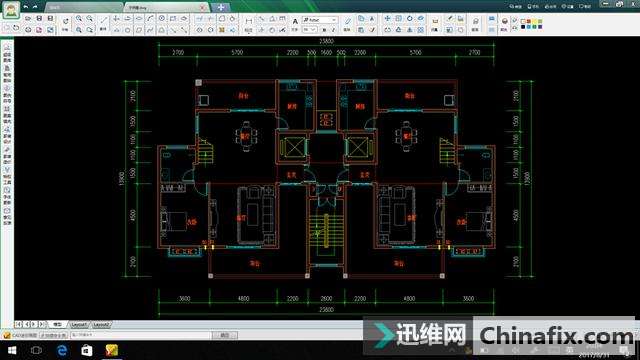Launch Microsoft Edge from the taskbar

click(62, 351)
